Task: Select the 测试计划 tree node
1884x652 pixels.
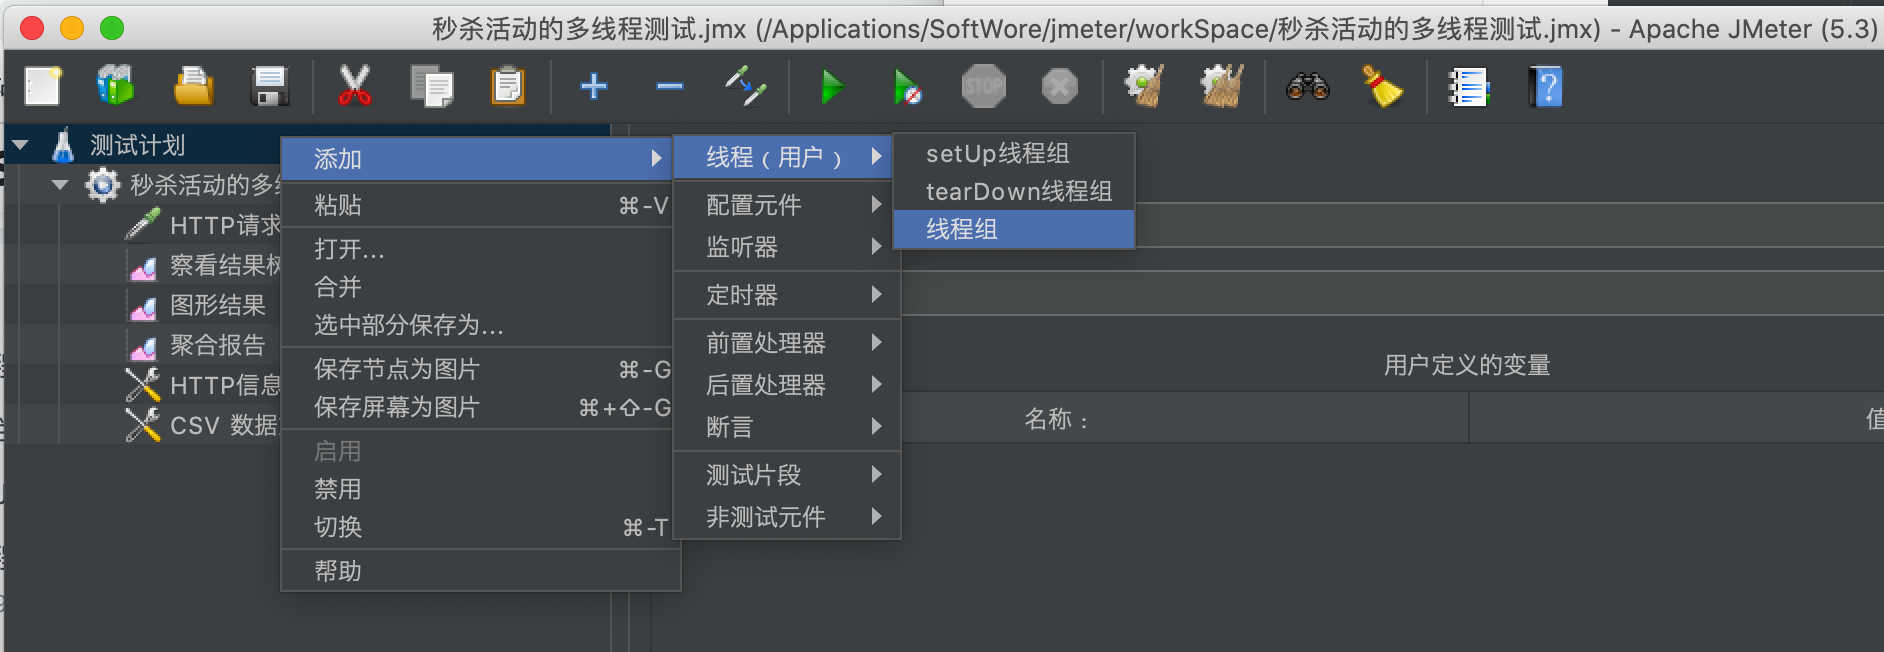Action: click(138, 145)
